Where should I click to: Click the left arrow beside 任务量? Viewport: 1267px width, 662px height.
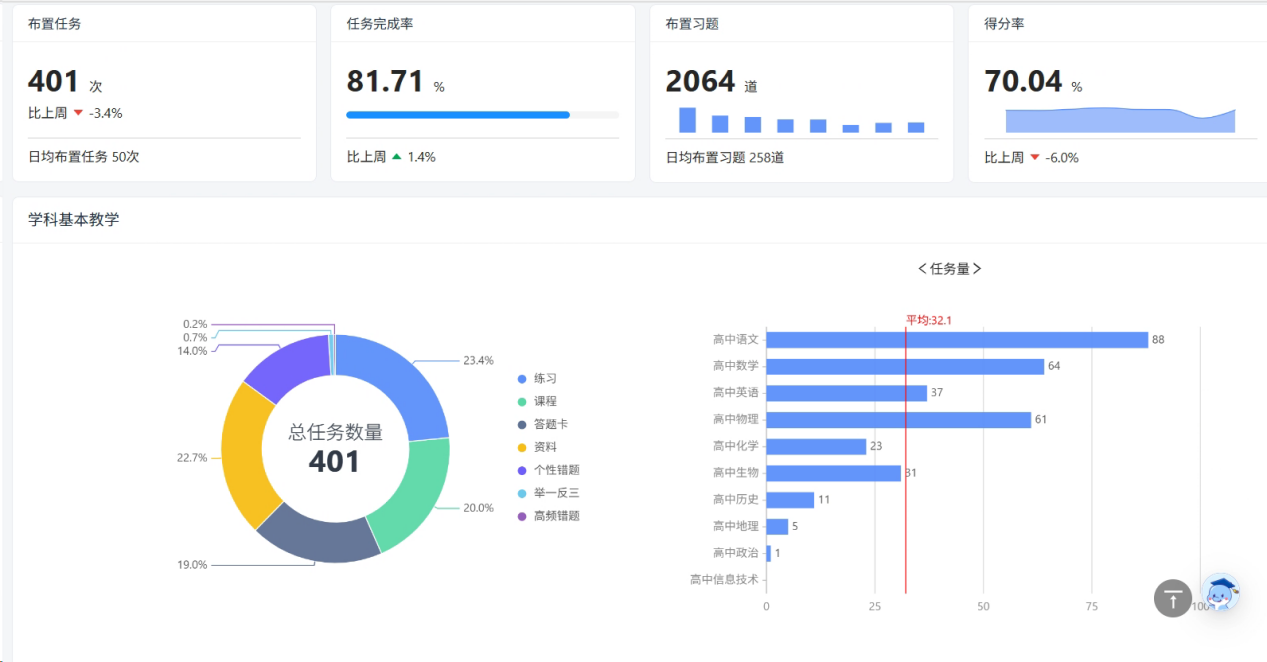tap(922, 269)
